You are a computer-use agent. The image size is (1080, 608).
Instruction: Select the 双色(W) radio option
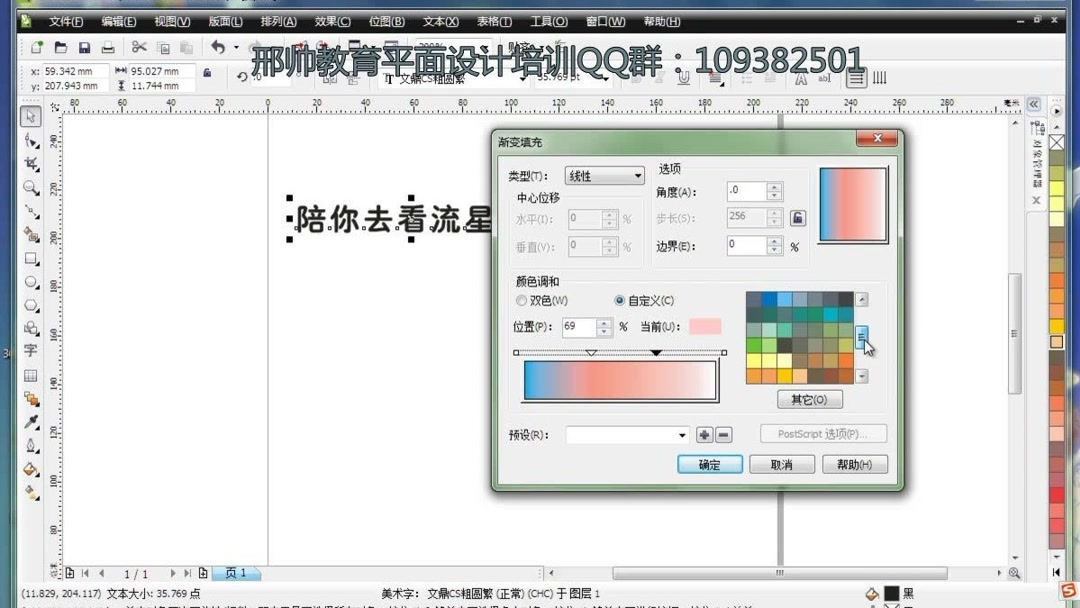[x=521, y=300]
